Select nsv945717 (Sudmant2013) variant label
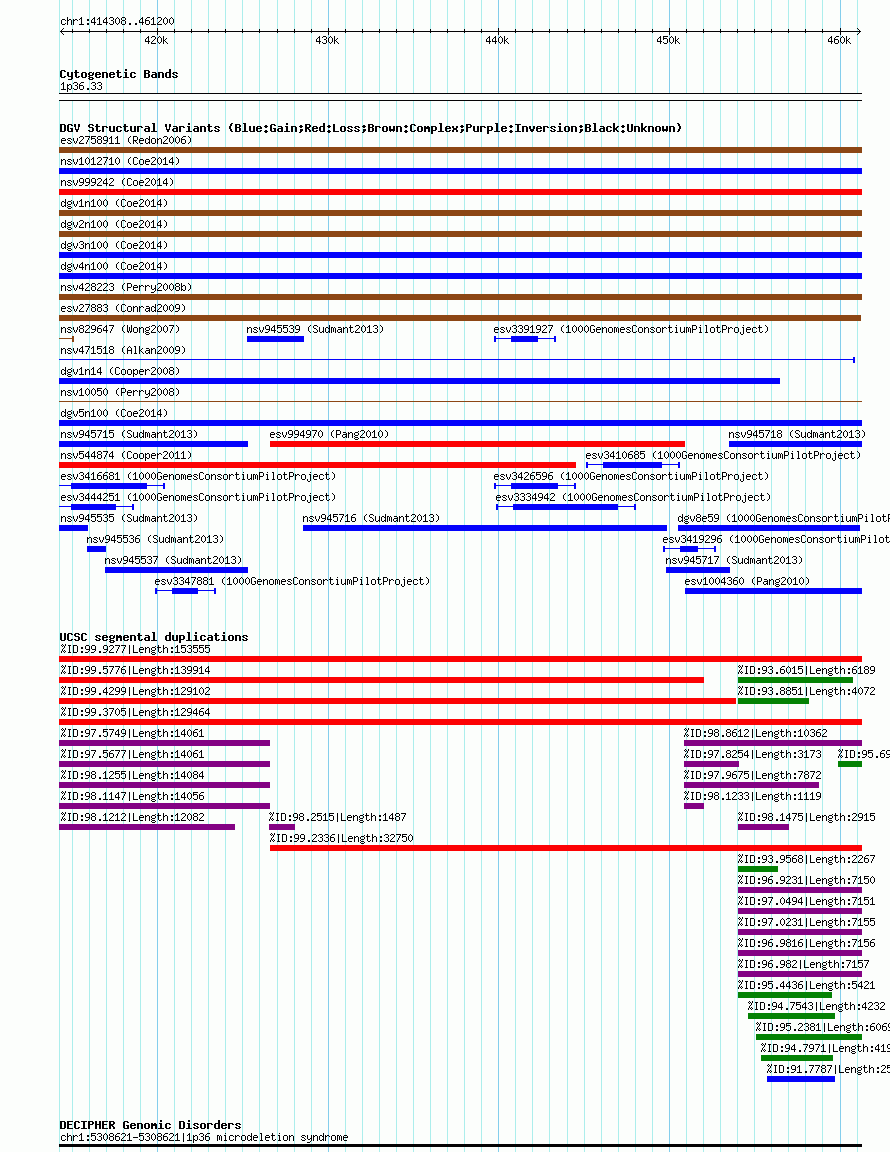The height and width of the screenshot is (1152, 890). click(x=734, y=561)
